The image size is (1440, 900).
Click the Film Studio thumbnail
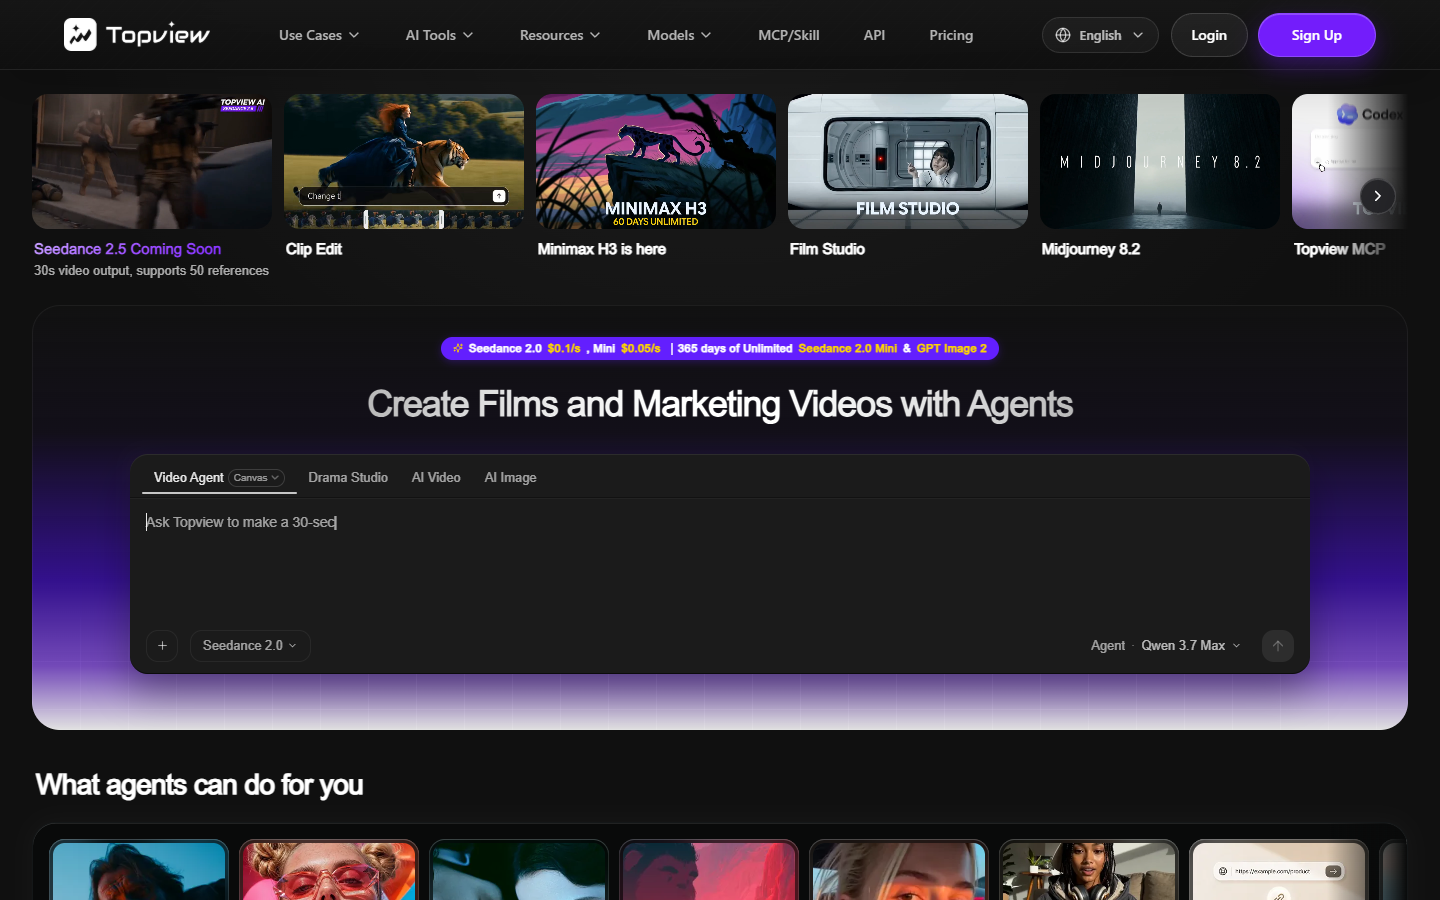[908, 162]
